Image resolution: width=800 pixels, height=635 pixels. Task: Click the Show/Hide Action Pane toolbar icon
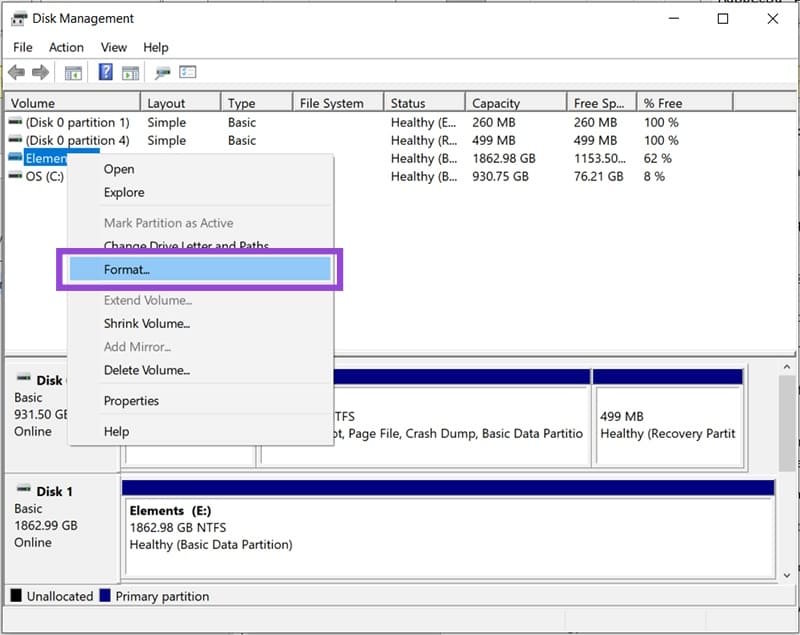pos(129,72)
